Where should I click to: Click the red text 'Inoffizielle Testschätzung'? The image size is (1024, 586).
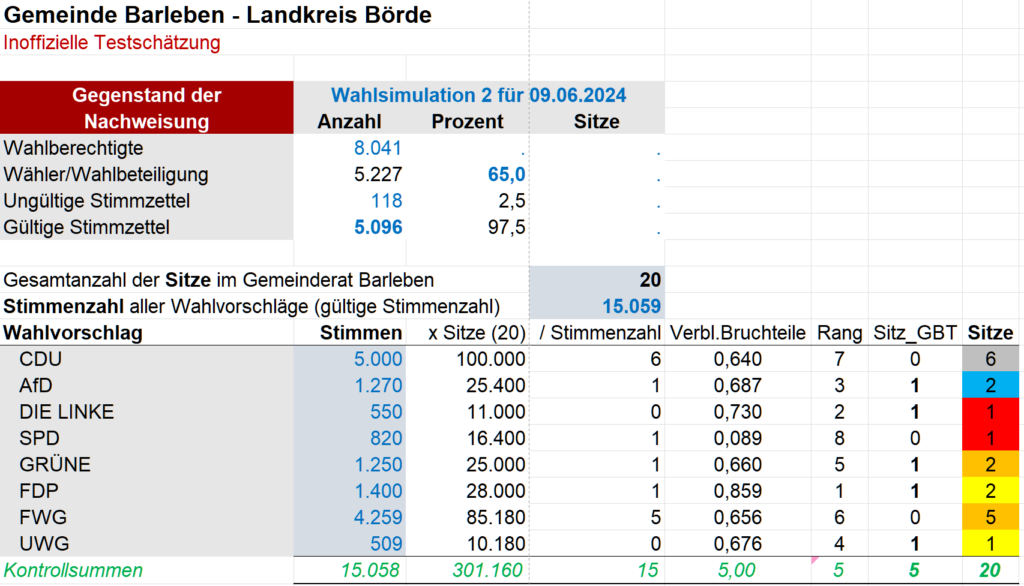[x=112, y=42]
